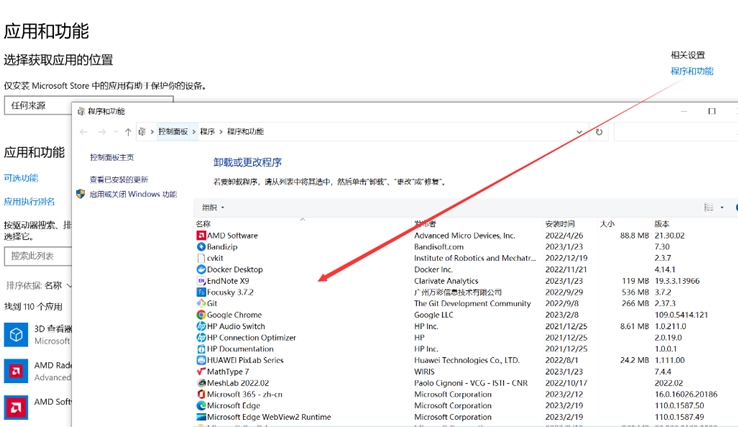
Task: Sort by the 名称 column header
Action: (x=203, y=224)
